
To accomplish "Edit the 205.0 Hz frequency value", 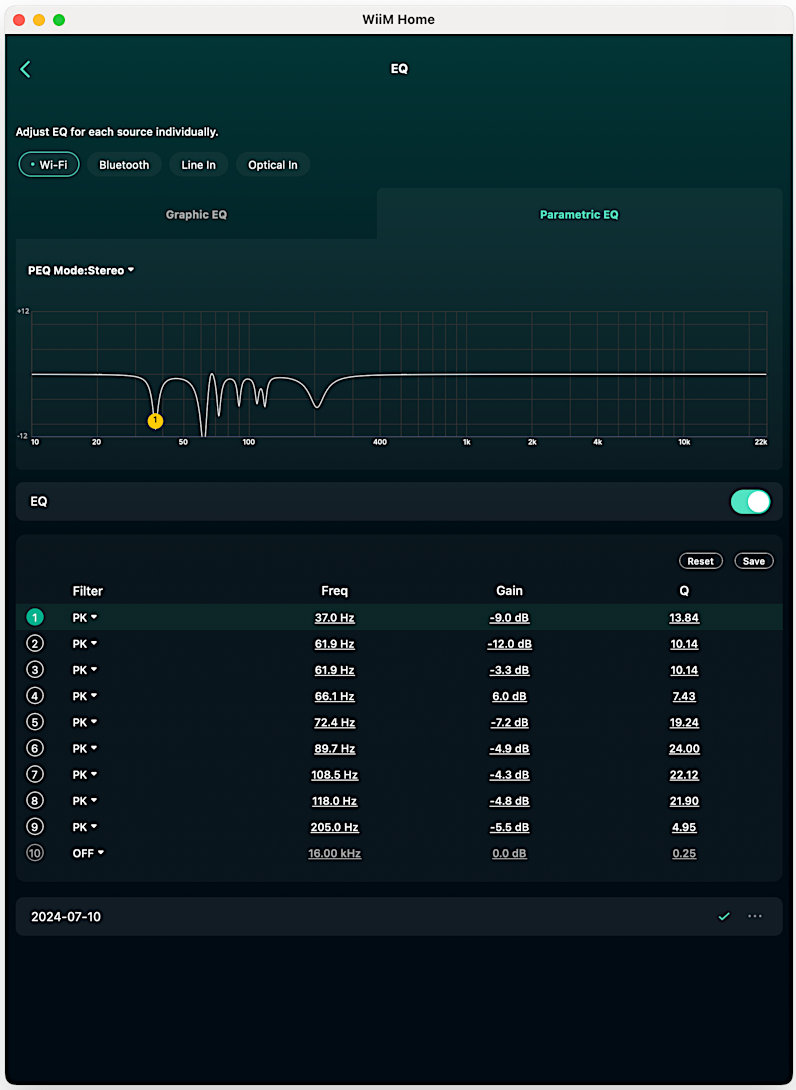I will coord(334,827).
